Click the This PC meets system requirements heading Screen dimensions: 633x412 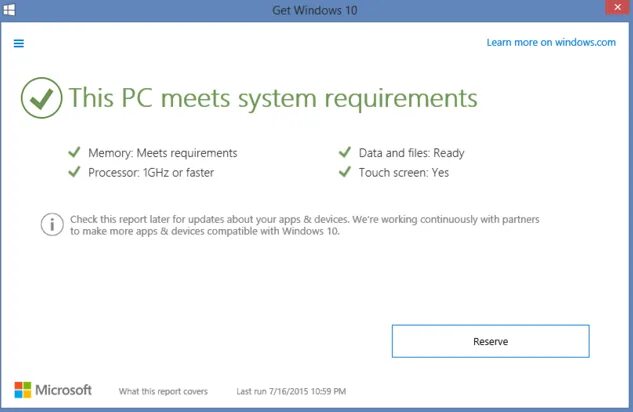pos(272,98)
